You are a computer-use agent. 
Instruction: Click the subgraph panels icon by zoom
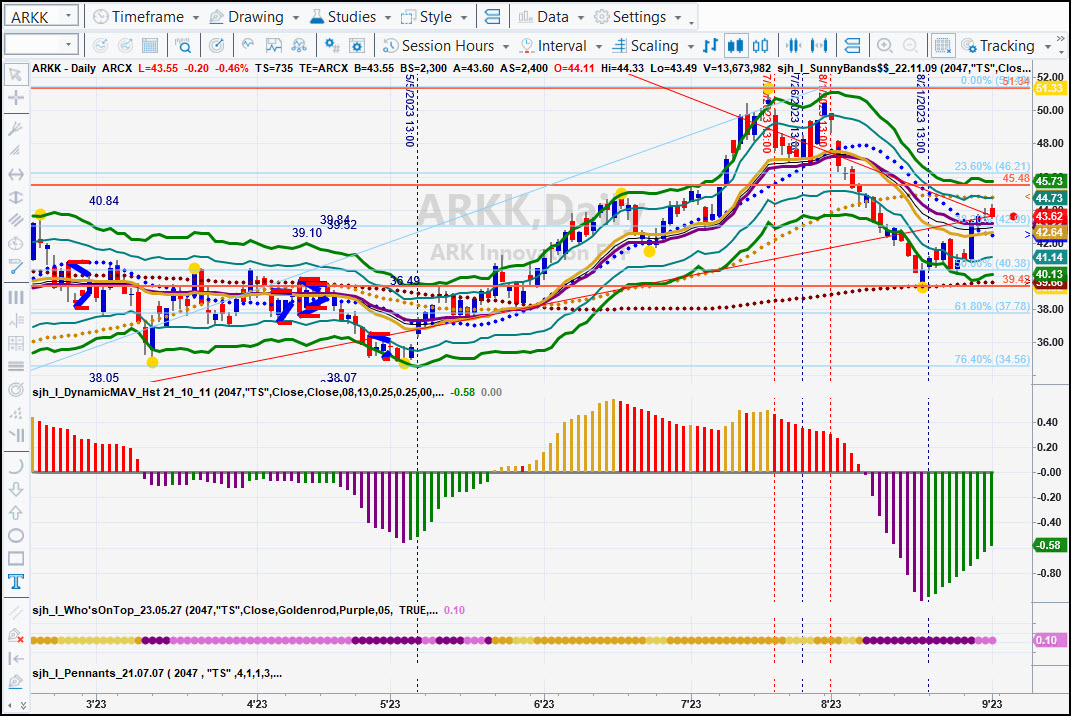pos(852,46)
